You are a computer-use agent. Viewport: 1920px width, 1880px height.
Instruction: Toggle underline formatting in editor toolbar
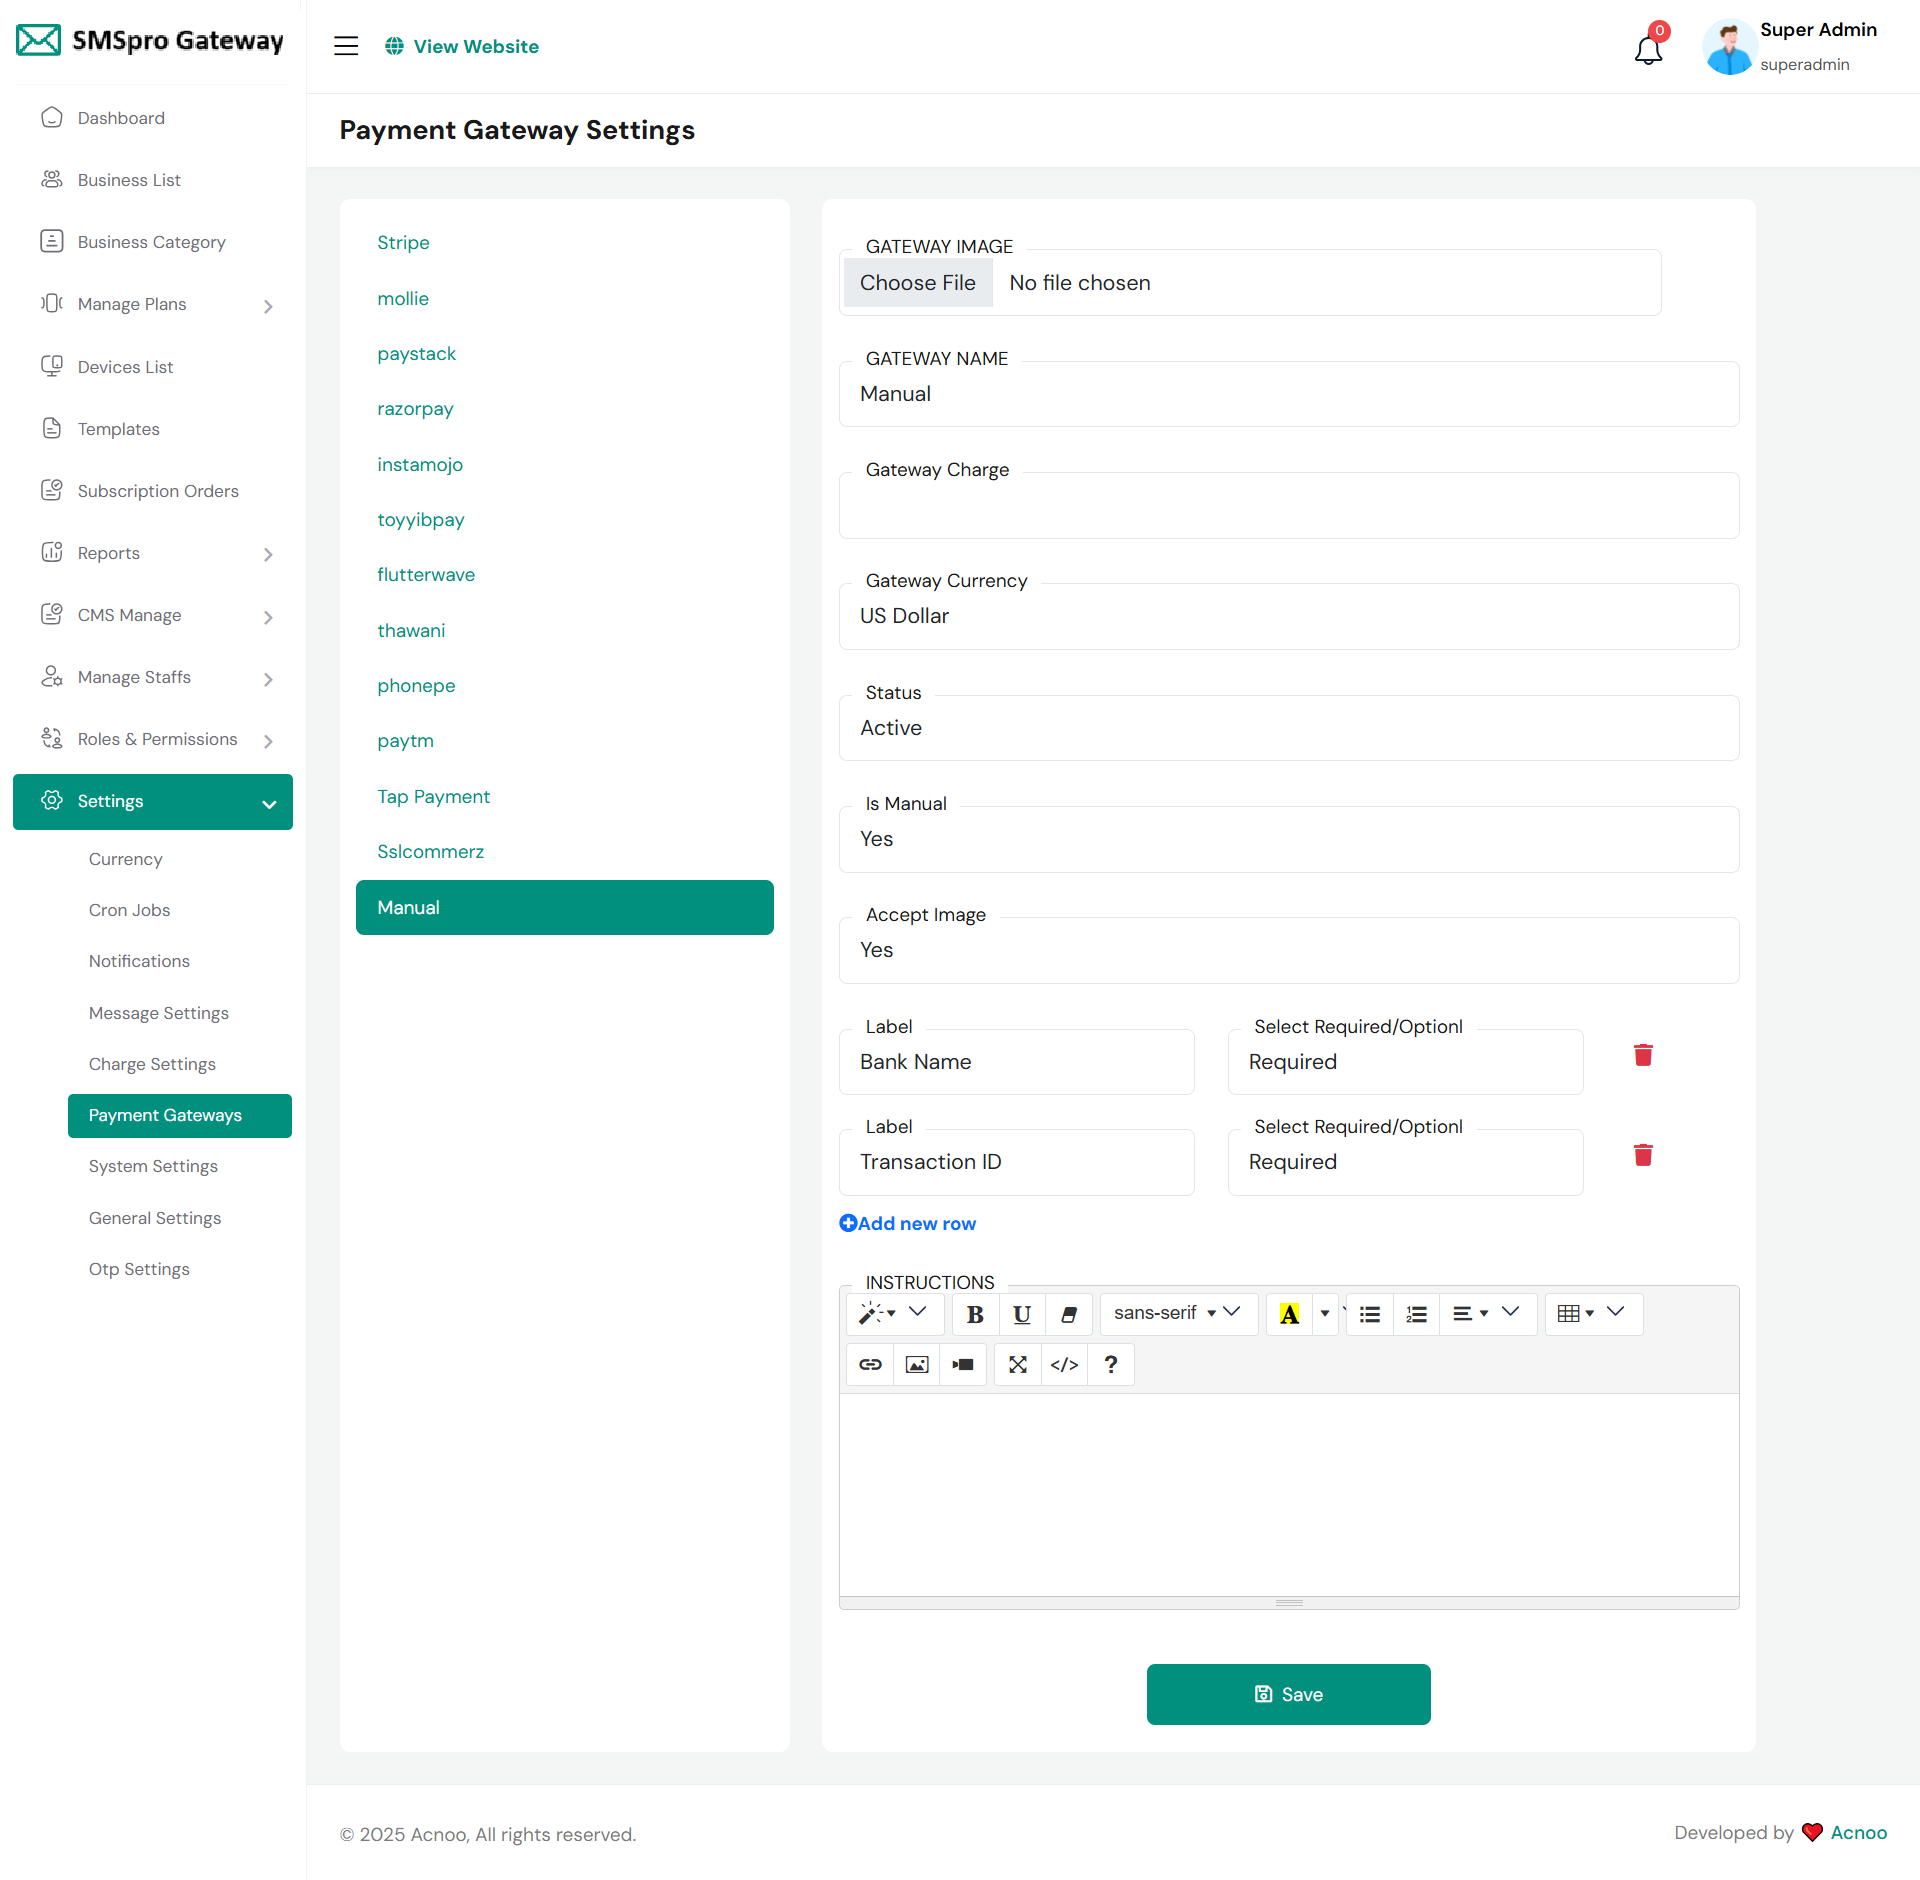click(x=1021, y=1314)
